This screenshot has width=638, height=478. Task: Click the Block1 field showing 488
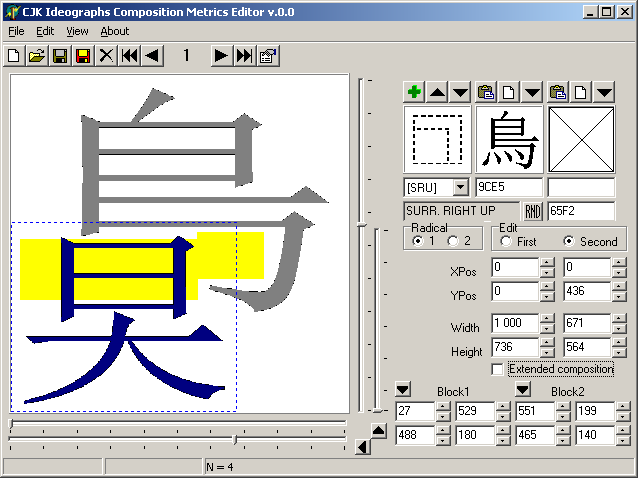tap(415, 435)
